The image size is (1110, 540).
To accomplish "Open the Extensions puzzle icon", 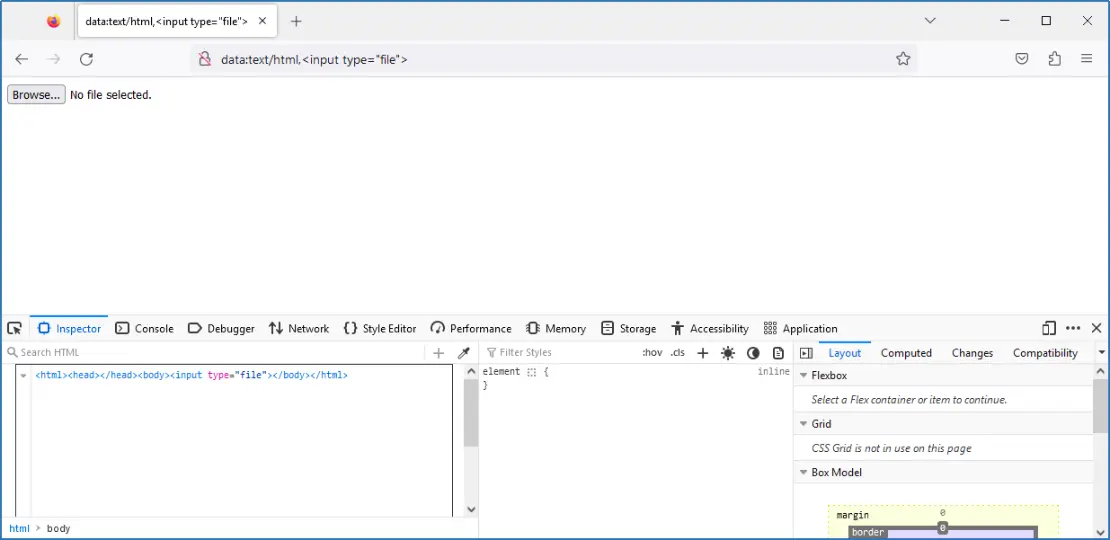I will pos(1055,59).
